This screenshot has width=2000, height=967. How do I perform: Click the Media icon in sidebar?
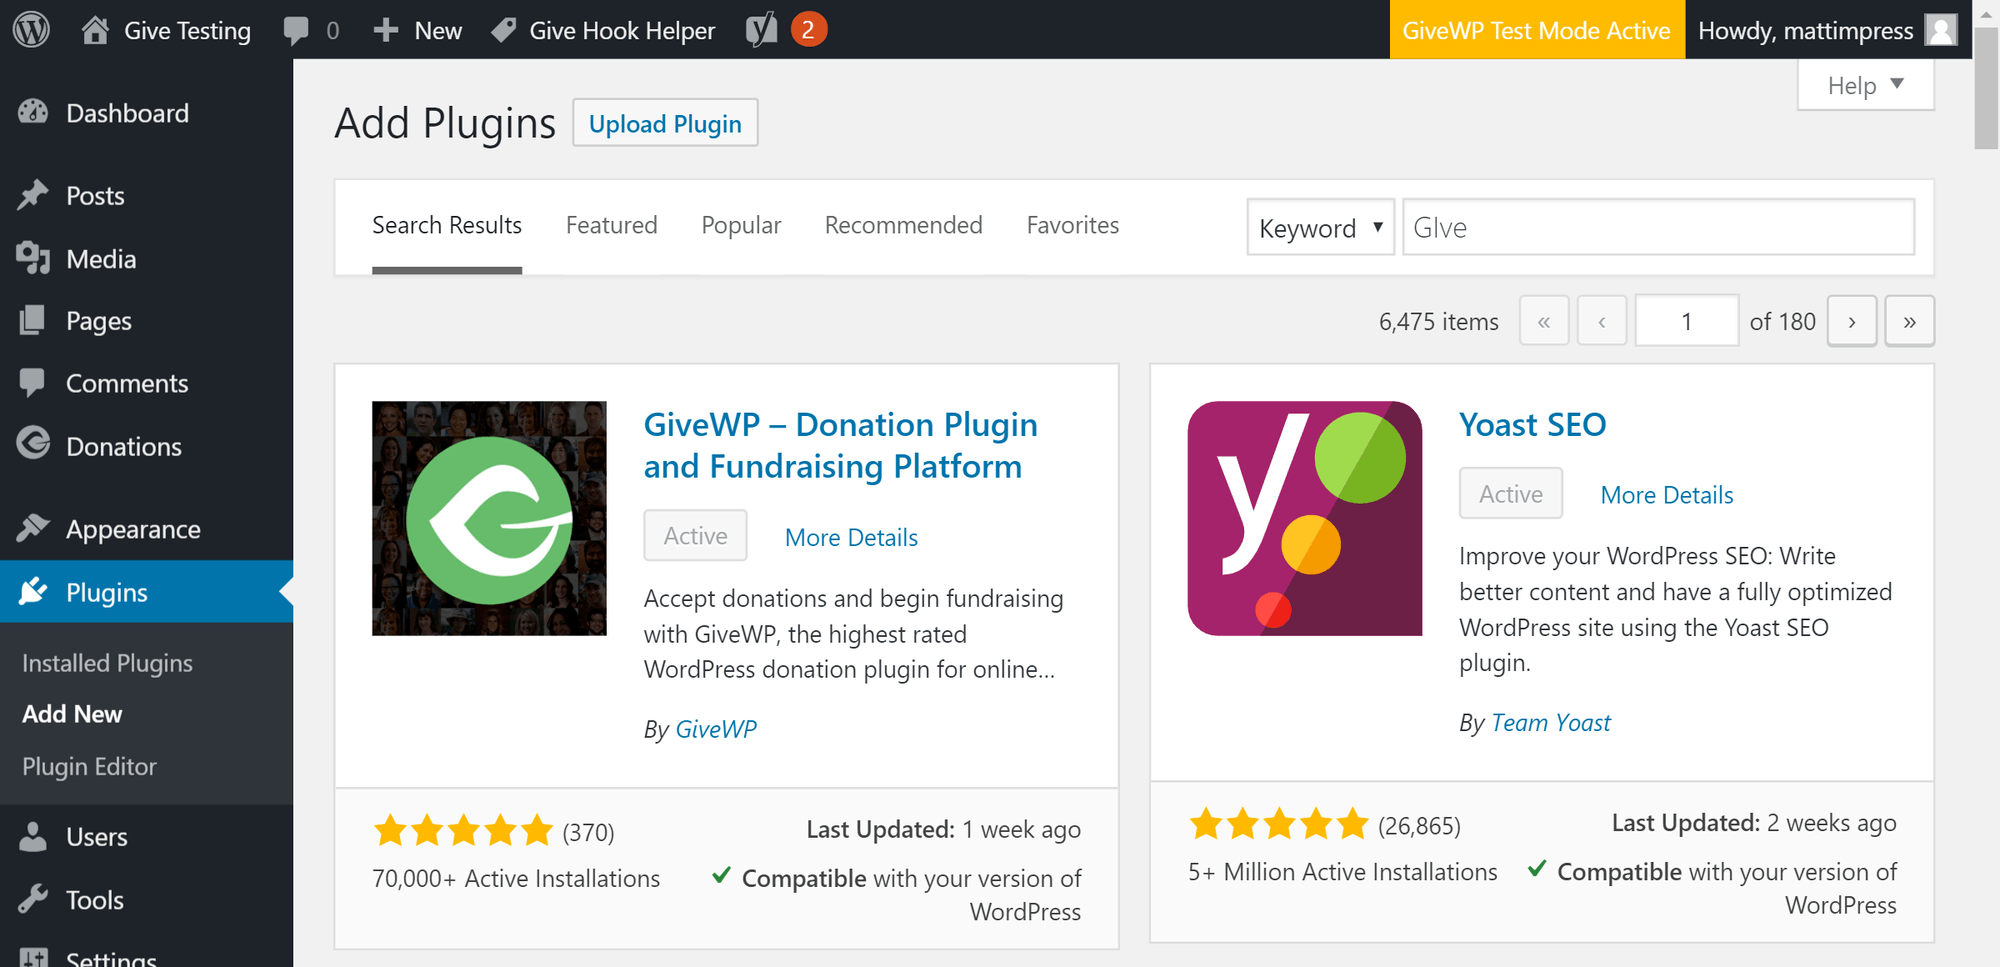point(33,258)
